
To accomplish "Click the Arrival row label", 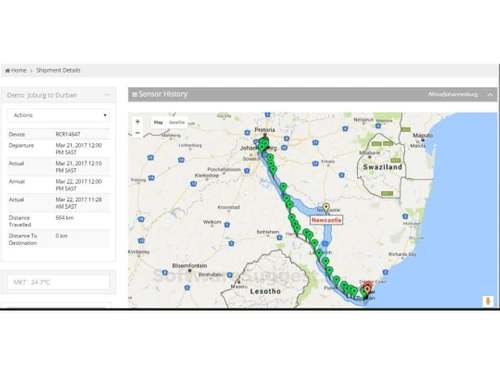I will click(17, 182).
